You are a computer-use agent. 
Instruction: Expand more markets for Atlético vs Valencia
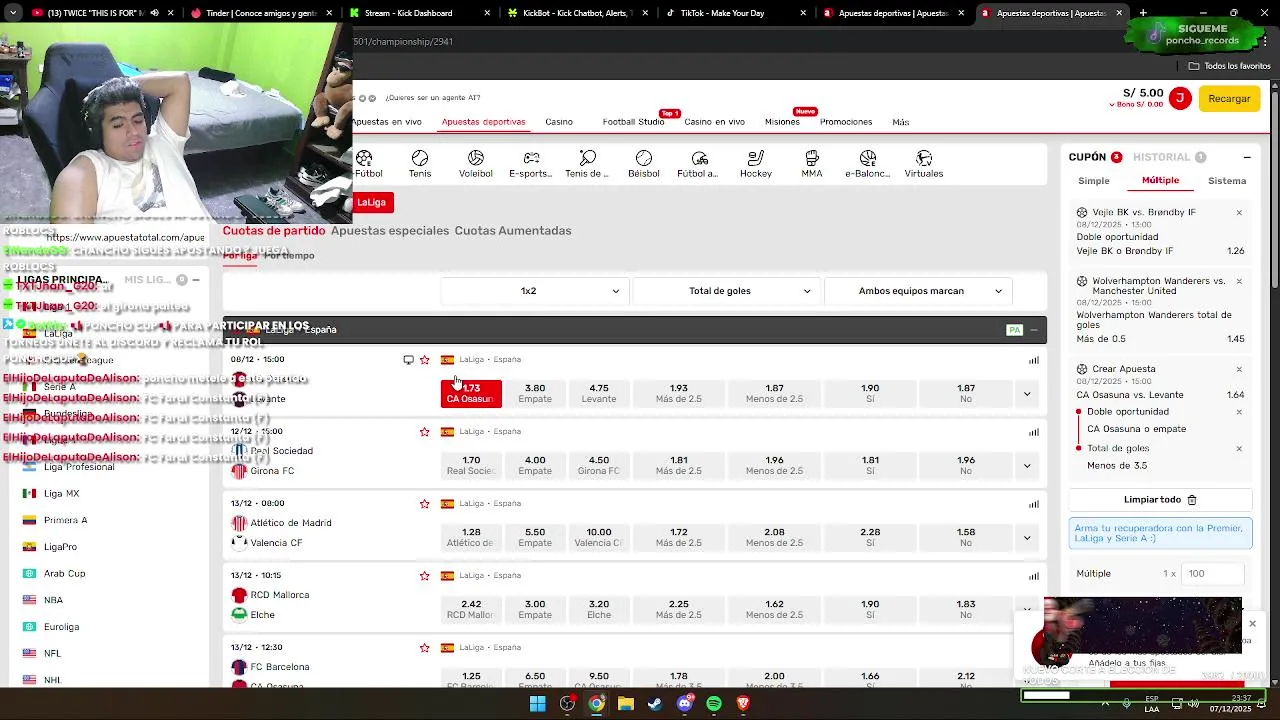coord(1027,538)
